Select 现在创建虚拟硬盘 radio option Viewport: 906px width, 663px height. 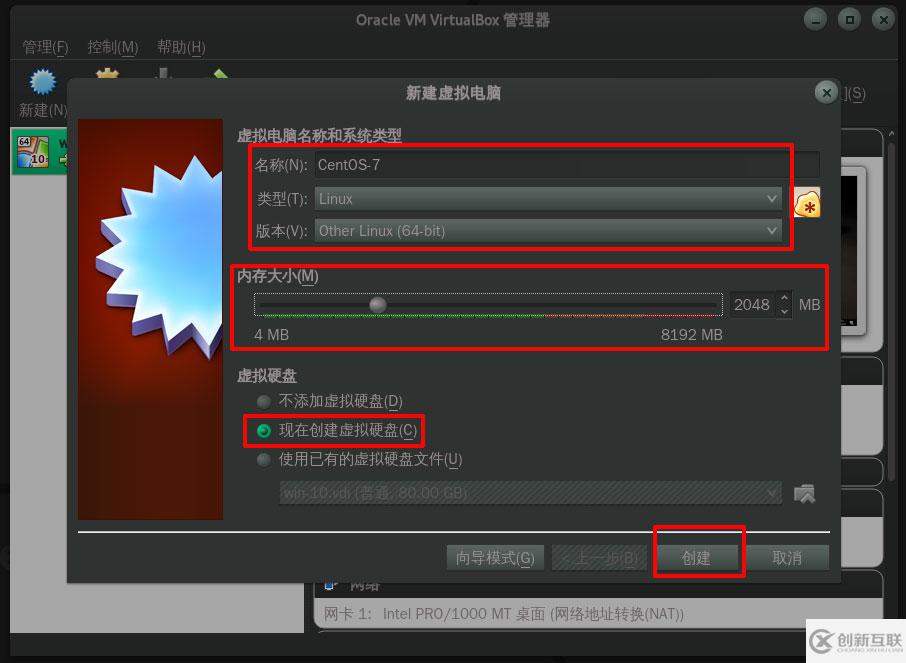coord(264,431)
